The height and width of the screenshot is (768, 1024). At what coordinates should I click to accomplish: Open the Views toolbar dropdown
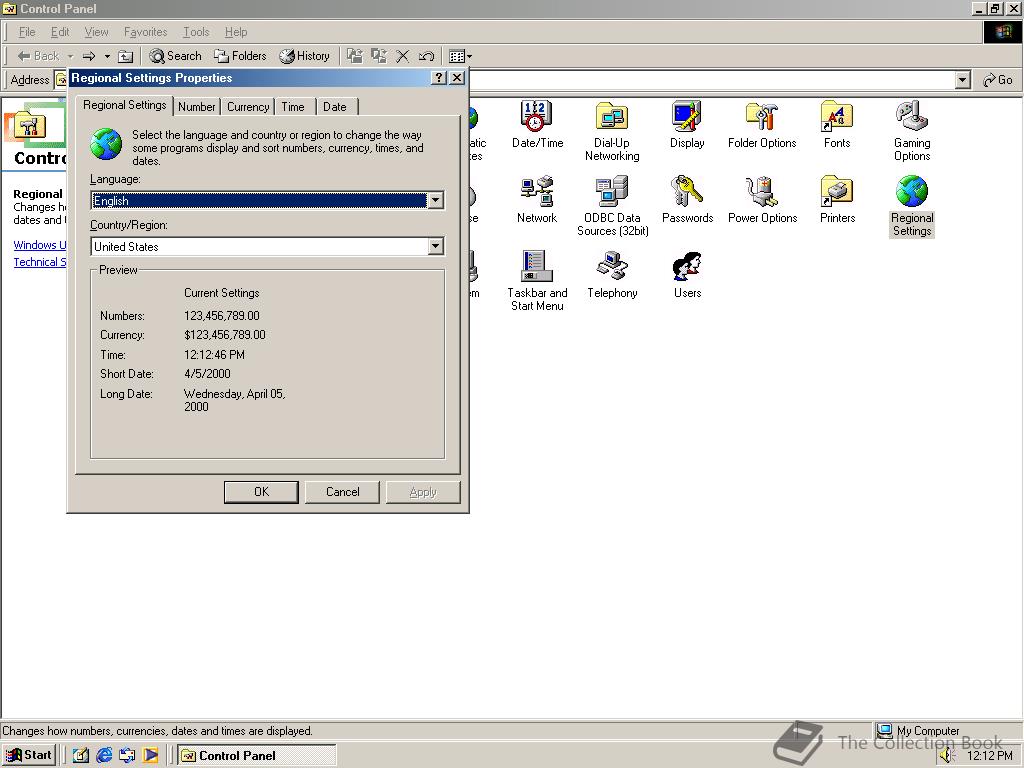tap(460, 56)
